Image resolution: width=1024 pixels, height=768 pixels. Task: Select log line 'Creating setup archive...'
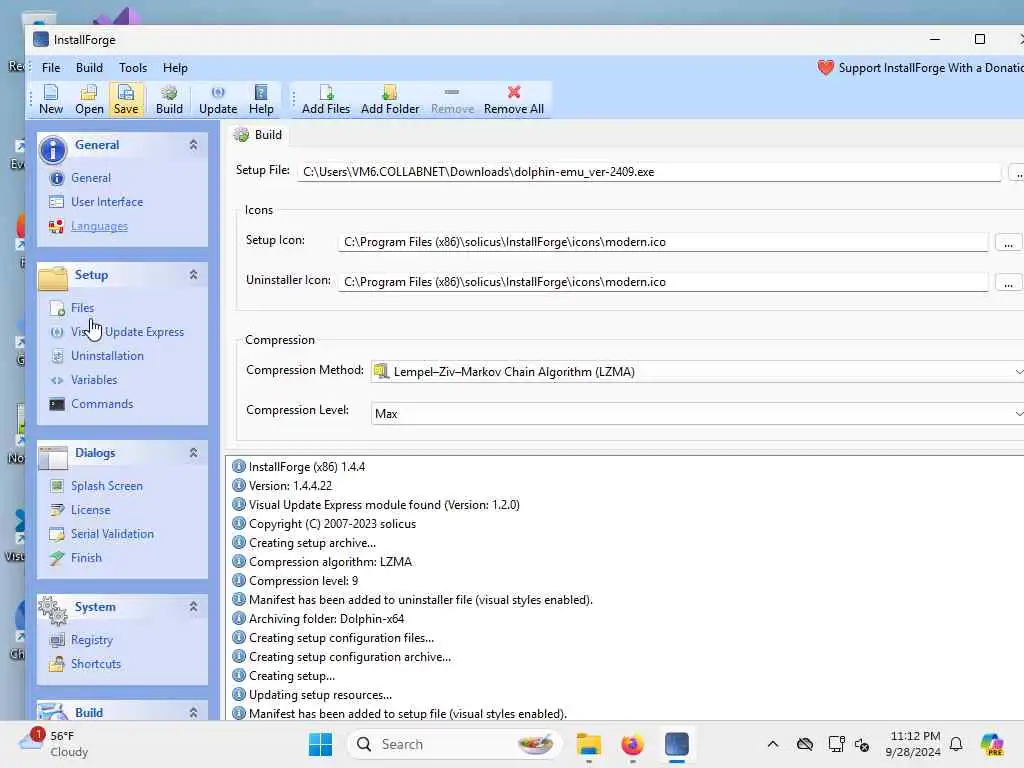point(312,543)
